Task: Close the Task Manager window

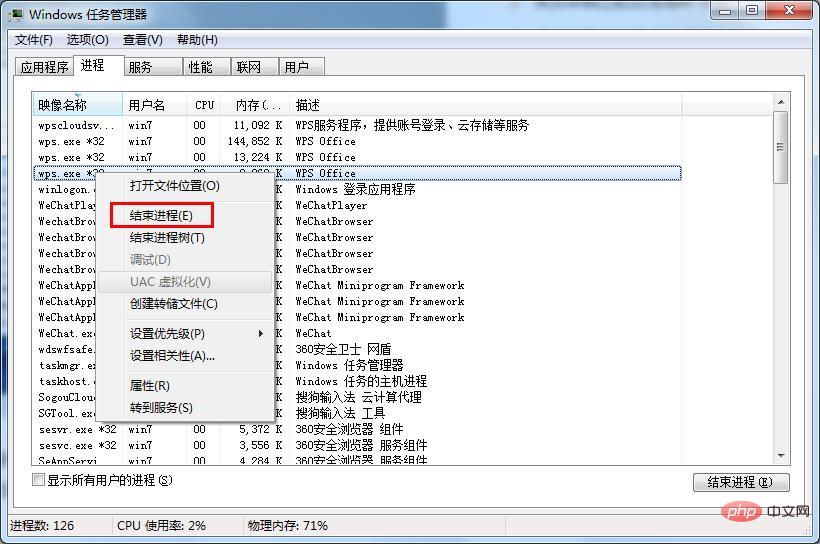Action: pos(790,10)
